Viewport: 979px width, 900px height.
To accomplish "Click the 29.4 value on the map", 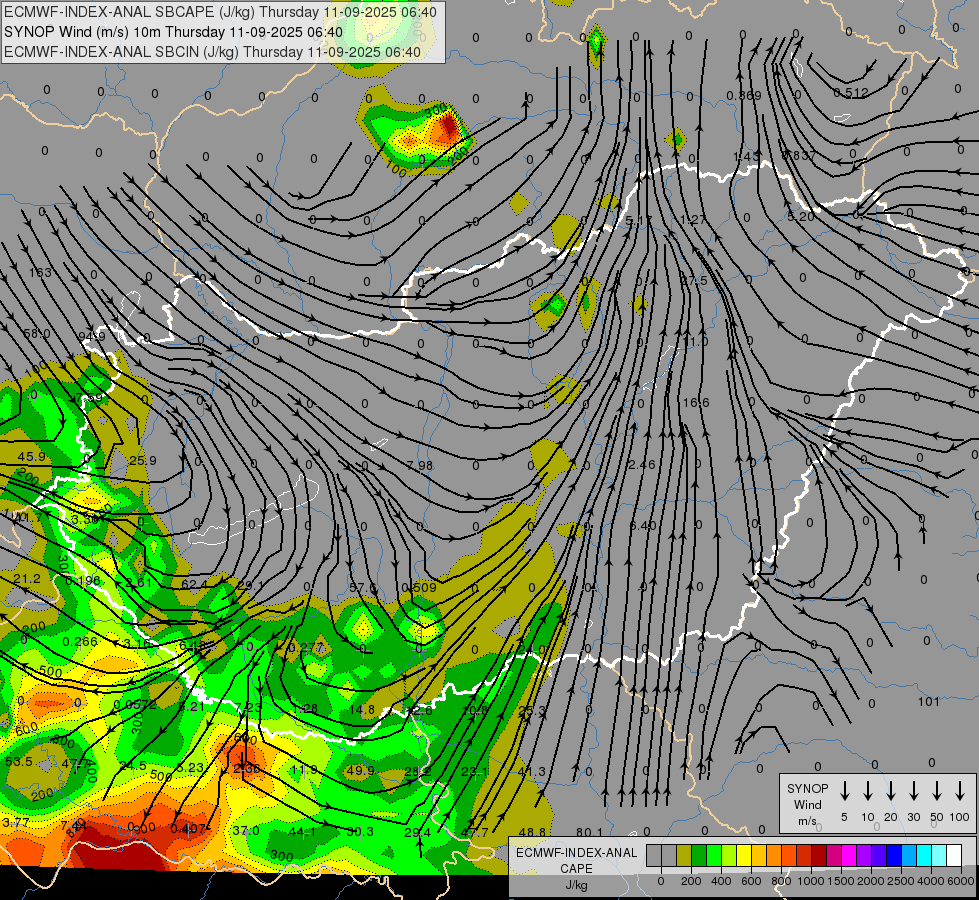I will tap(418, 832).
